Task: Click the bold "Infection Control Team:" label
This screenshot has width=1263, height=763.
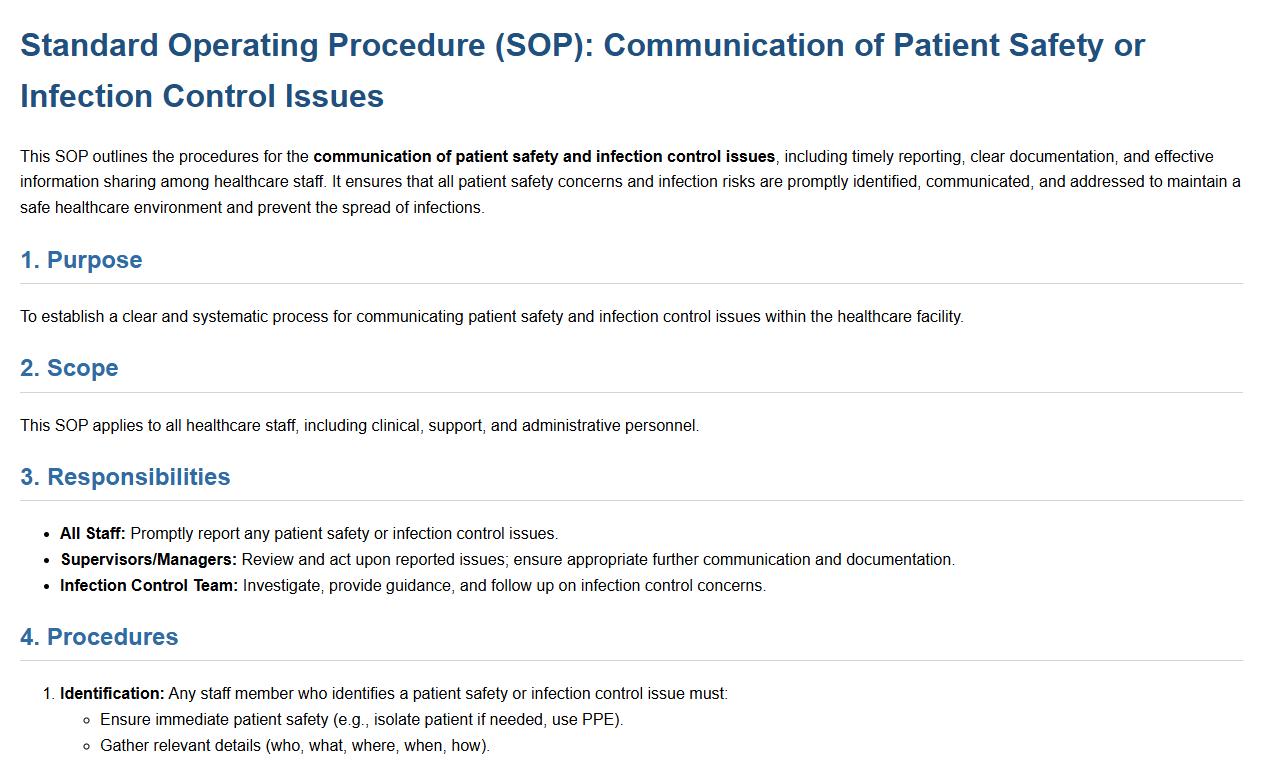Action: tap(149, 585)
